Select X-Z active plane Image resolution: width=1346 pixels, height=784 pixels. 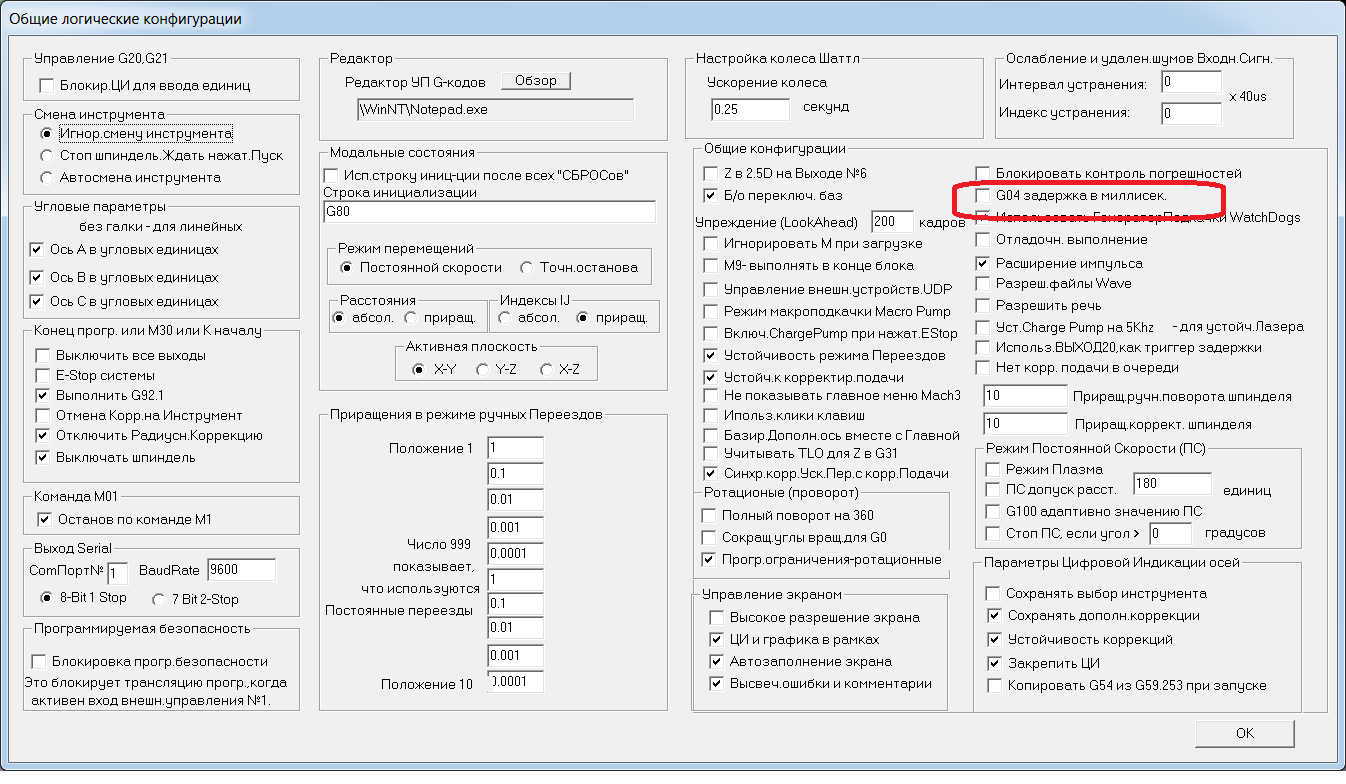(545, 369)
